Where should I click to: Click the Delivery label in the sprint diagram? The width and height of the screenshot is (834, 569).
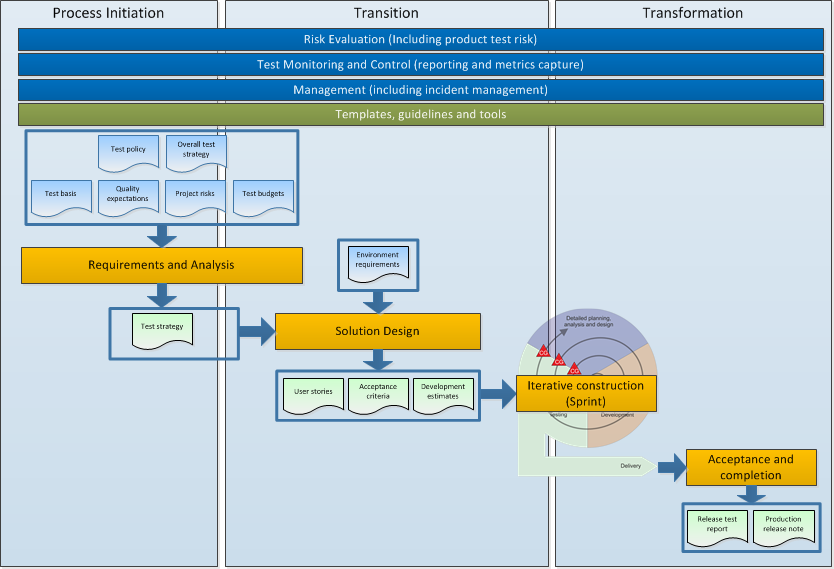point(631,466)
